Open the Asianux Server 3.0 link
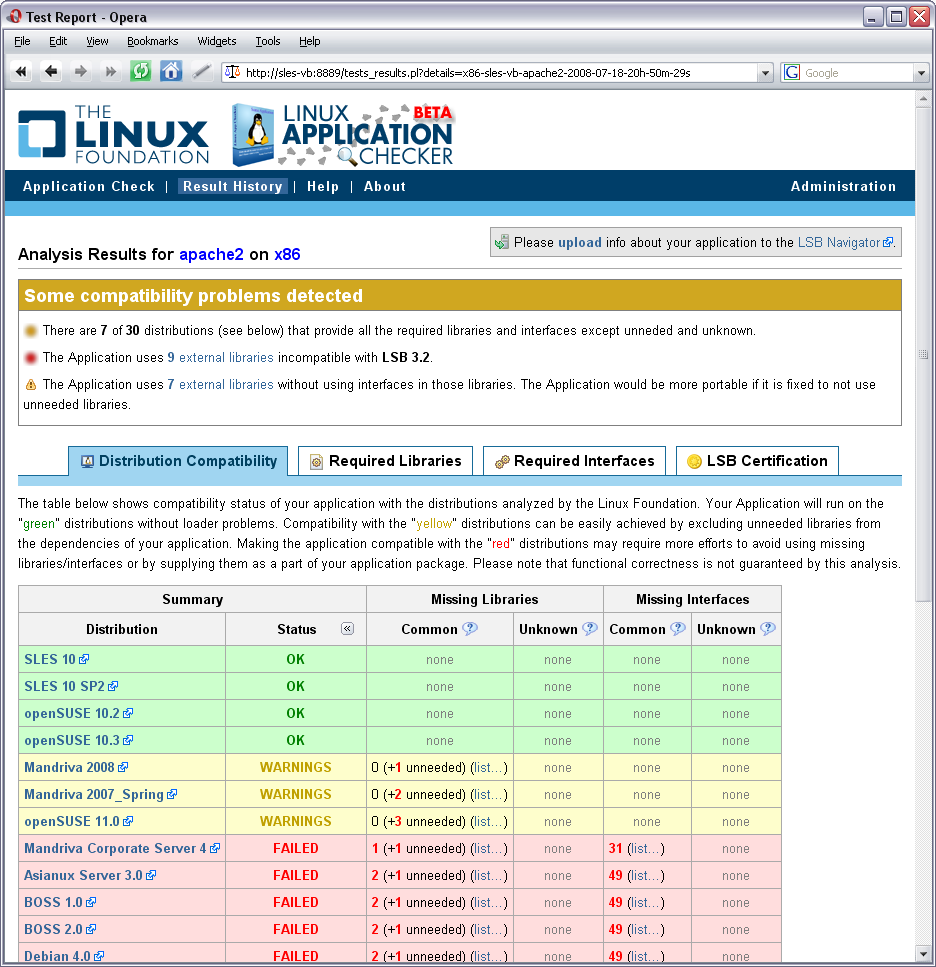The image size is (936, 967). pos(83,875)
